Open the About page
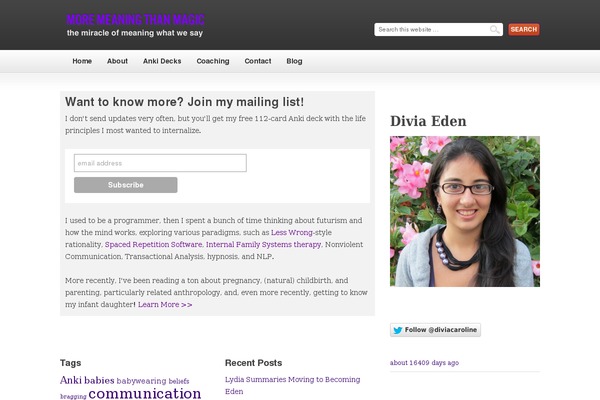The image size is (600, 400). point(117,61)
